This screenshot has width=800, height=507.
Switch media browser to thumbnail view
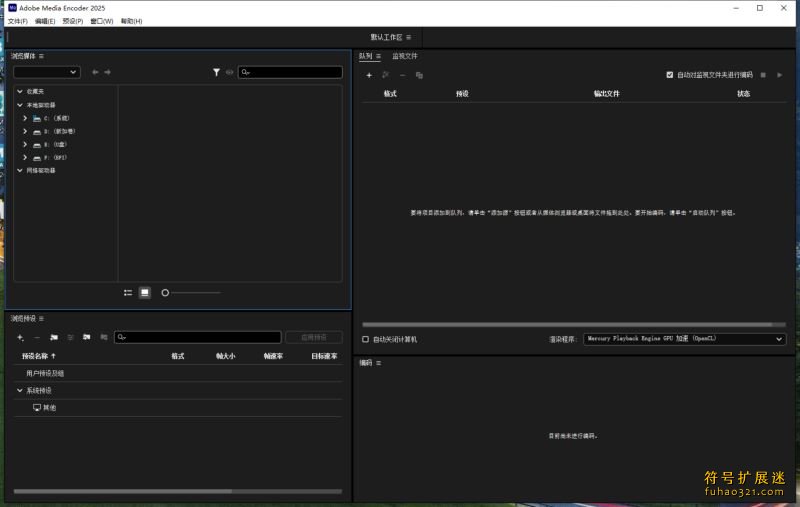(145, 293)
